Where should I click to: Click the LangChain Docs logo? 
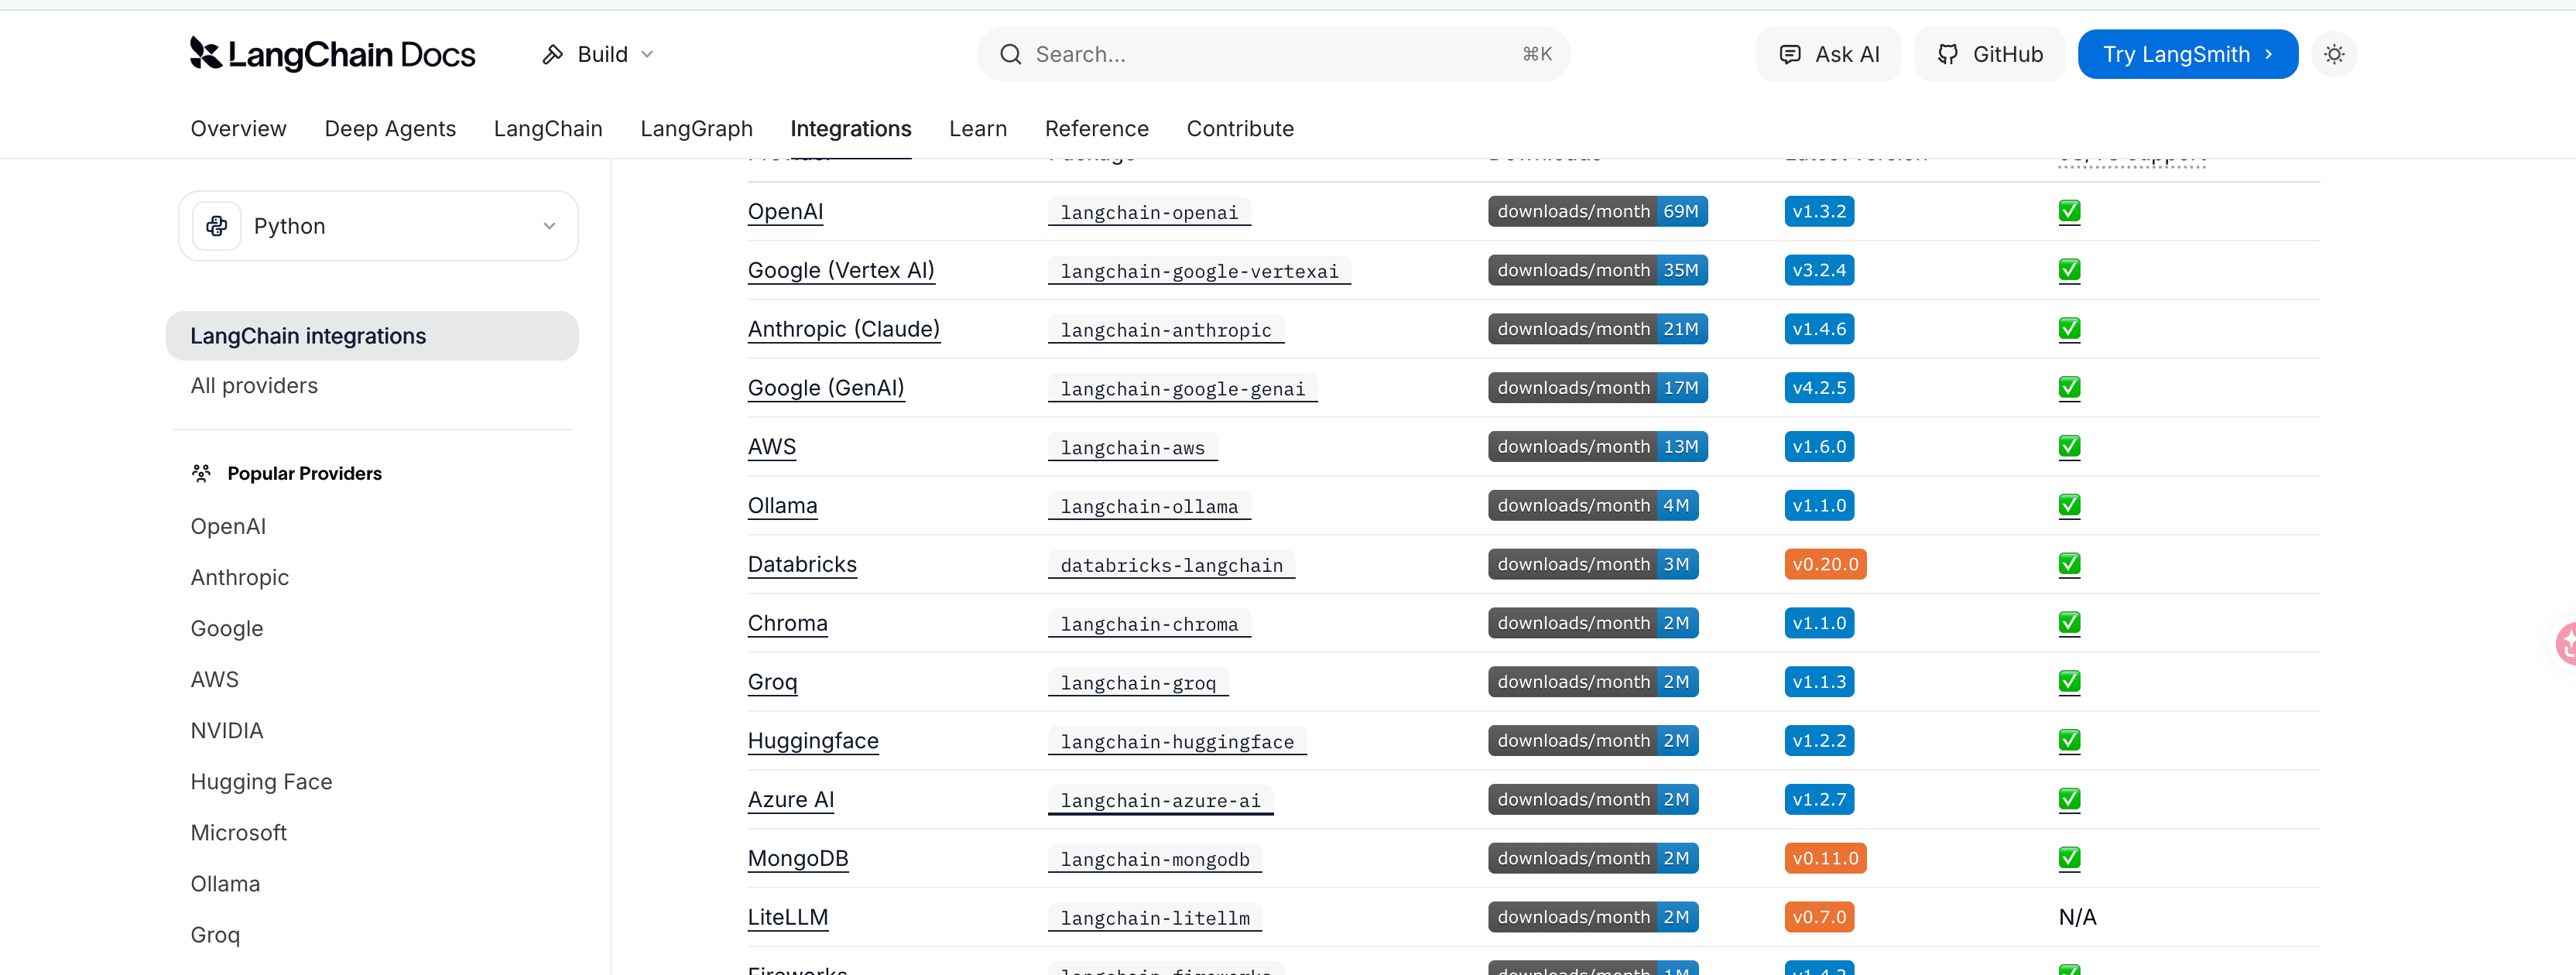[332, 54]
